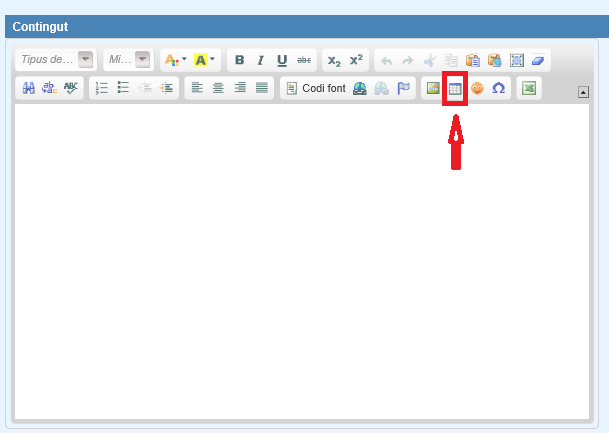Click the eraser remove-format icon

[x=538, y=60]
